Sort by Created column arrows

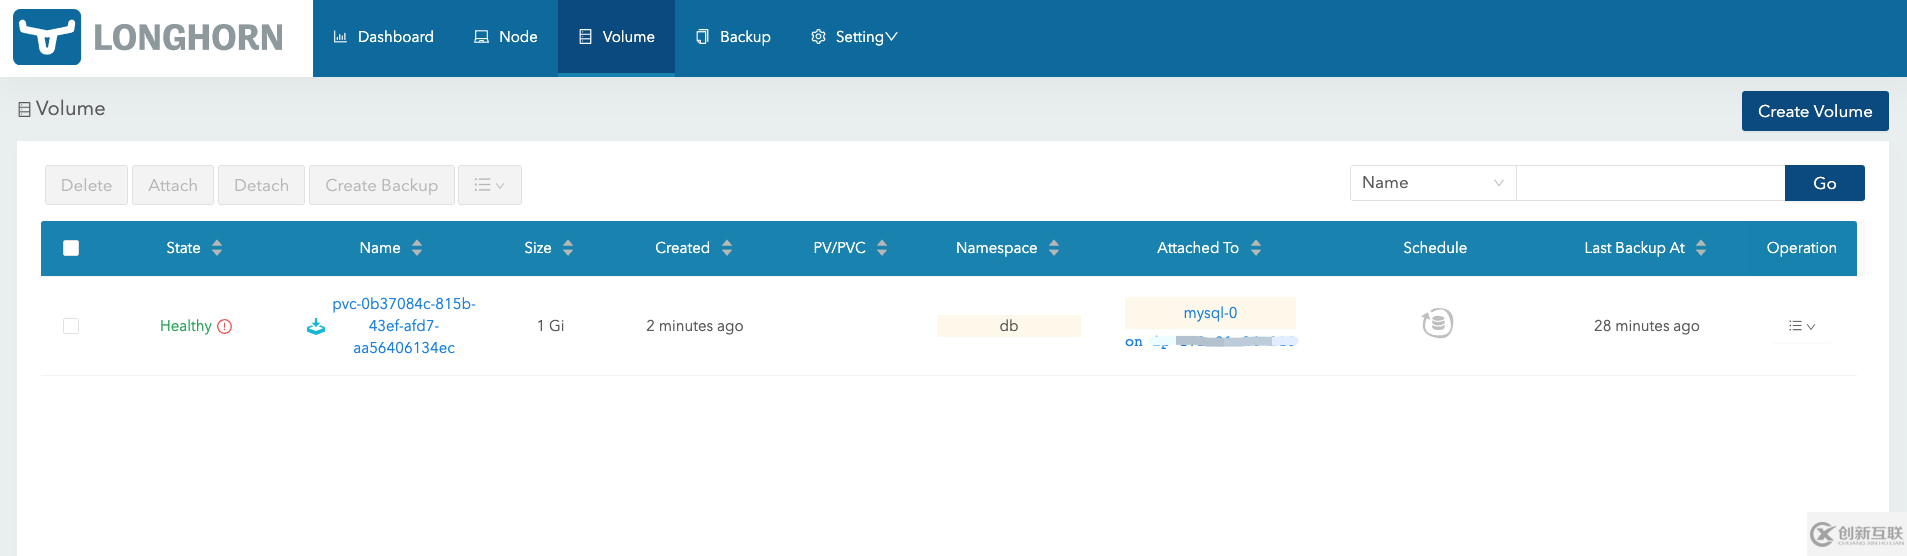click(x=727, y=248)
